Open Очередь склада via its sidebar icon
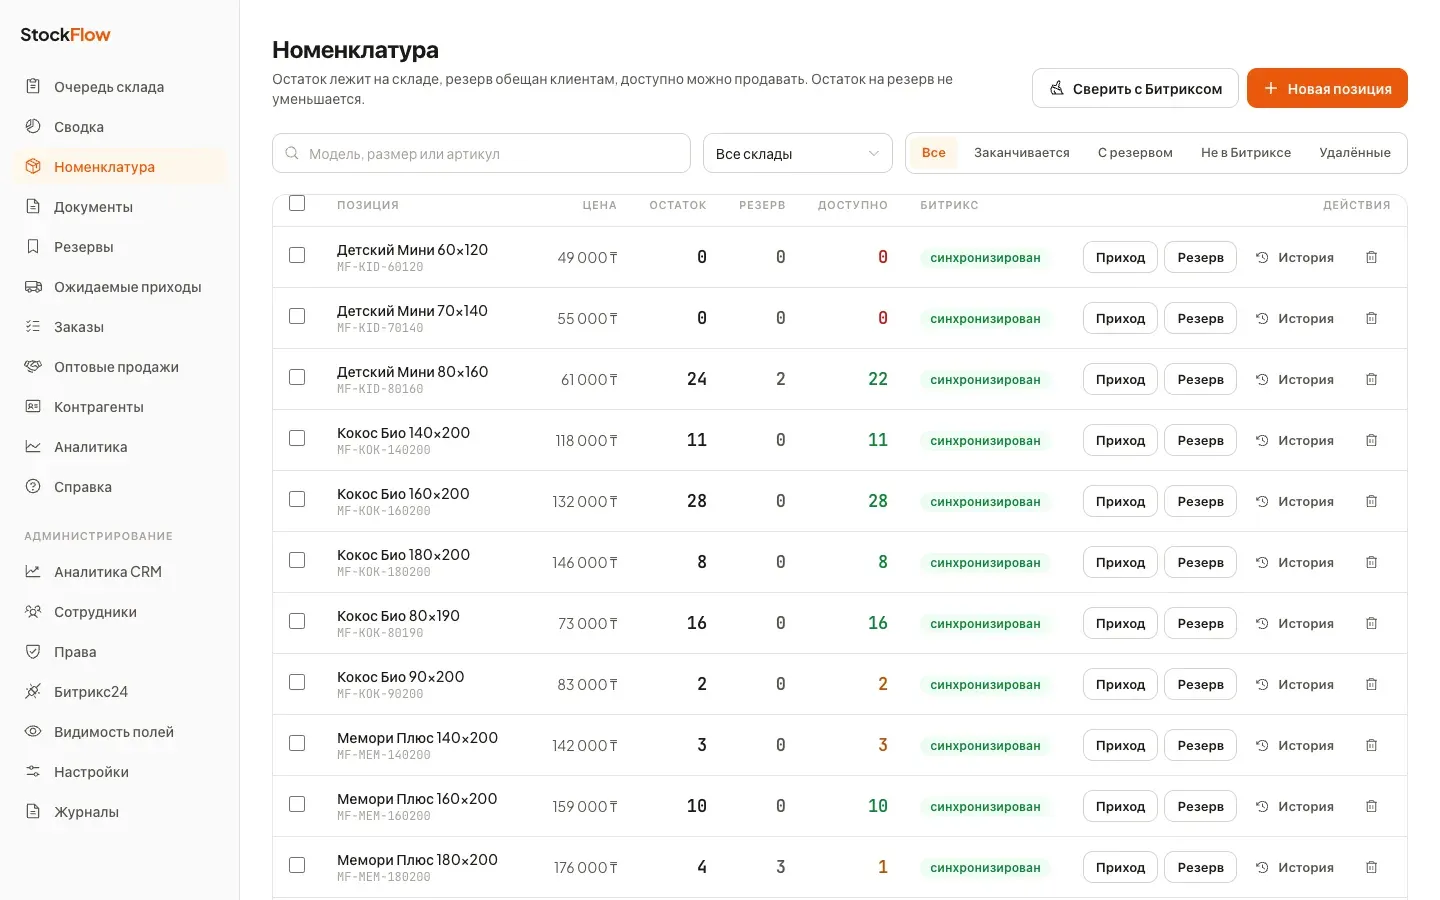 [33, 86]
